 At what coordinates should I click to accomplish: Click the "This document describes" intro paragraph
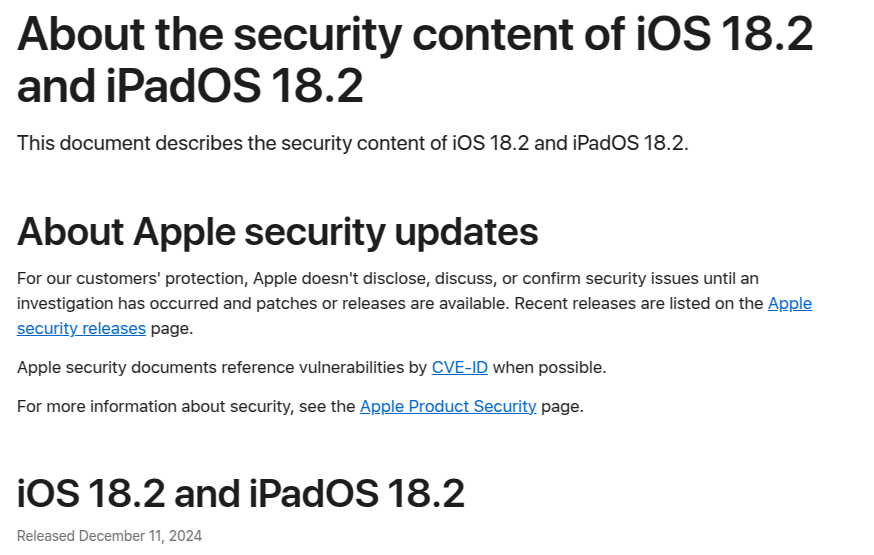[352, 143]
